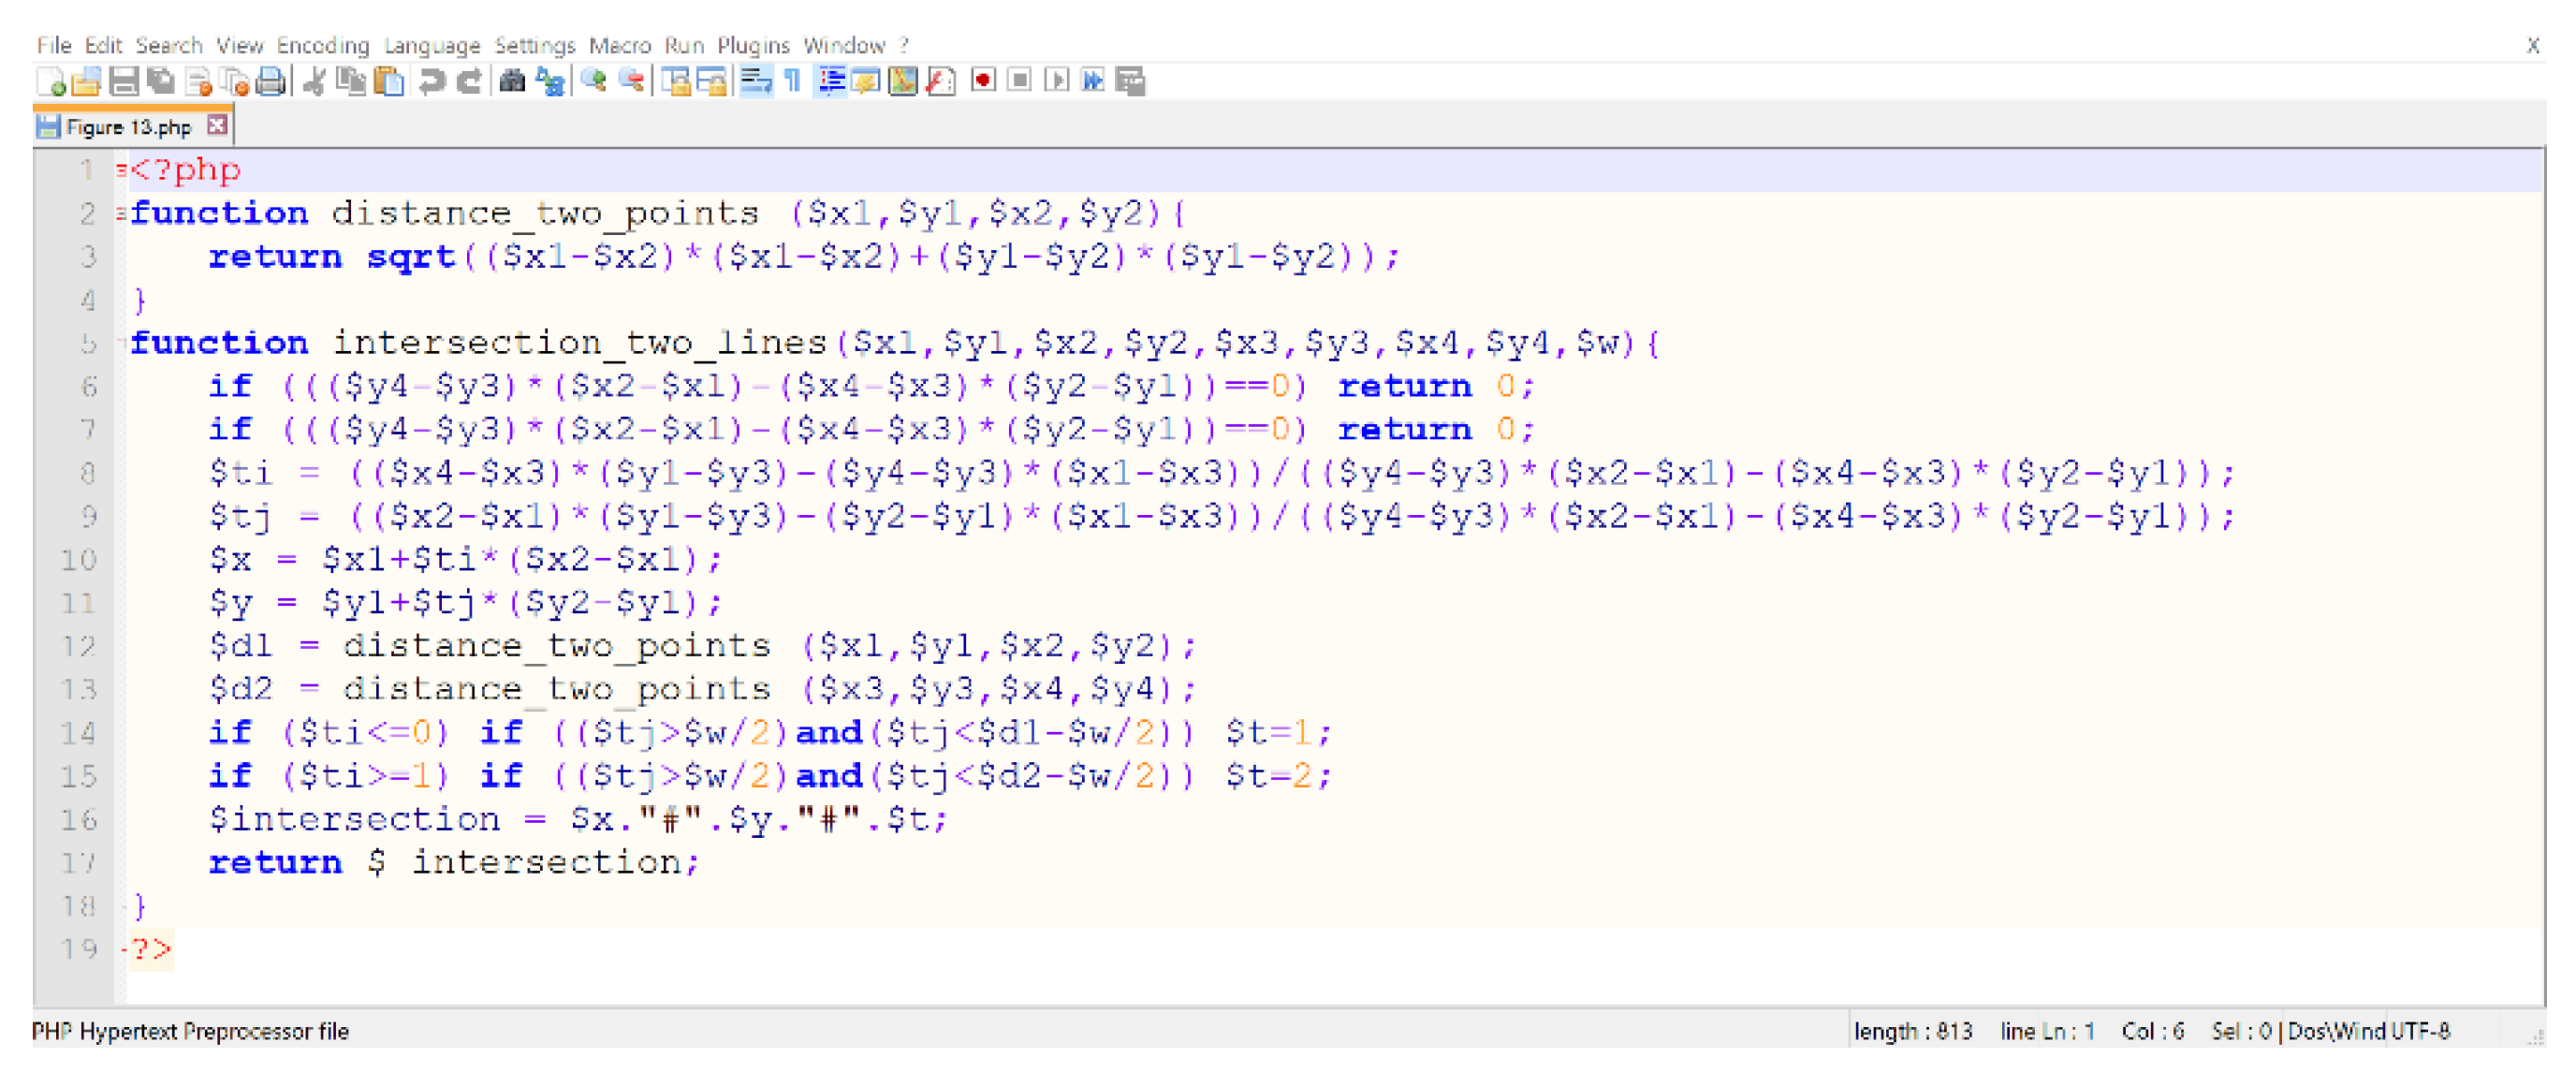2576x1087 pixels.
Task: Select the Figure 13.php tab
Action: pos(127,127)
